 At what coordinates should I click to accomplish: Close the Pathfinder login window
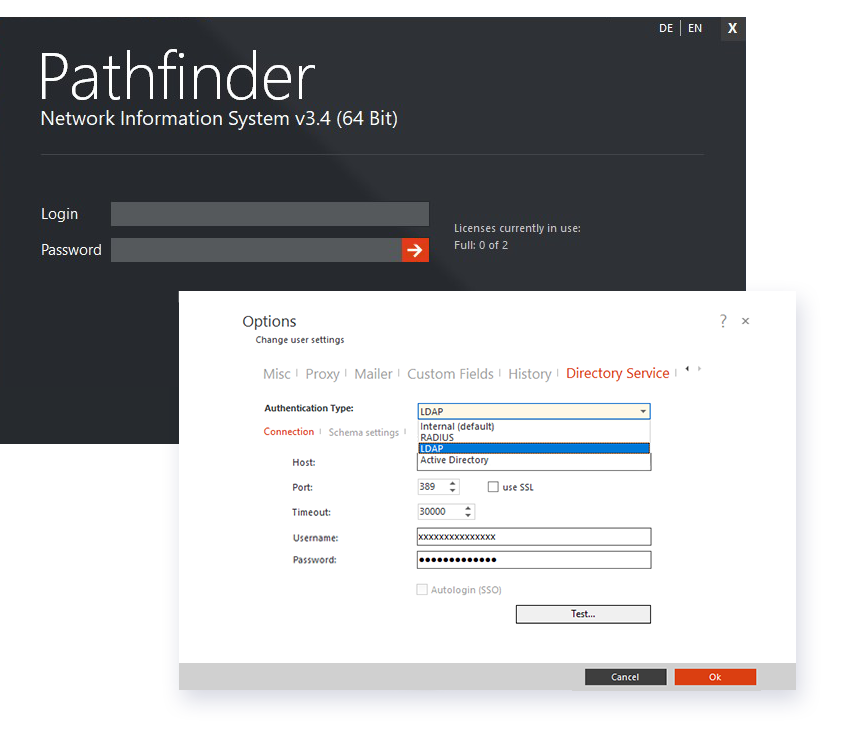(x=732, y=28)
